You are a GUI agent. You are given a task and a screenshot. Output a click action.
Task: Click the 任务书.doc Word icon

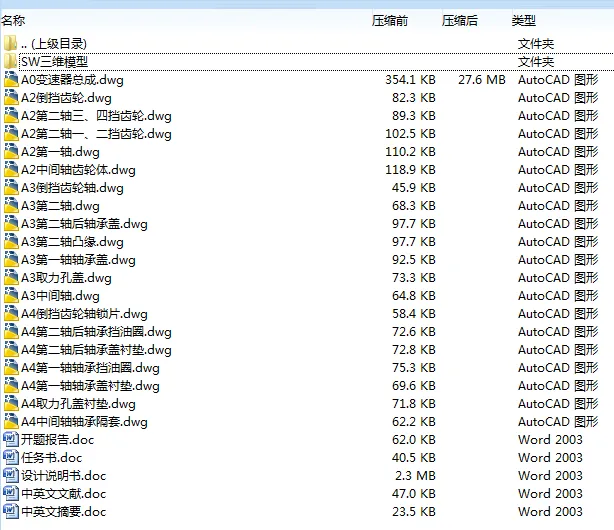click(x=11, y=458)
